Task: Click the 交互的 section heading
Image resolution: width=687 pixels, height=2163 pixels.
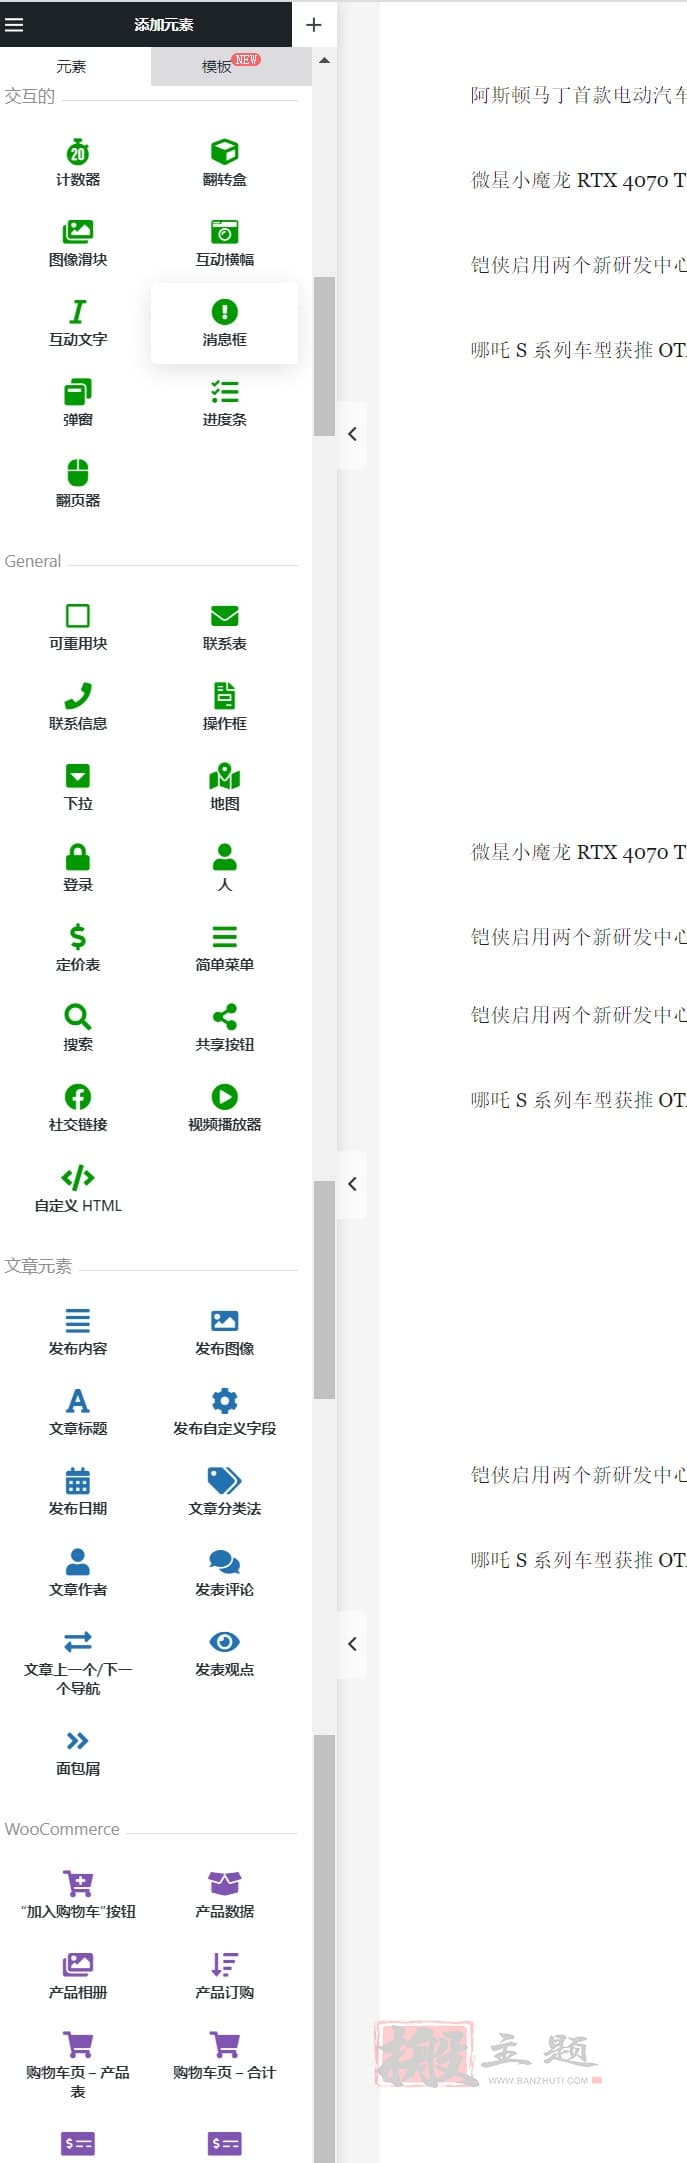Action: click(30, 96)
